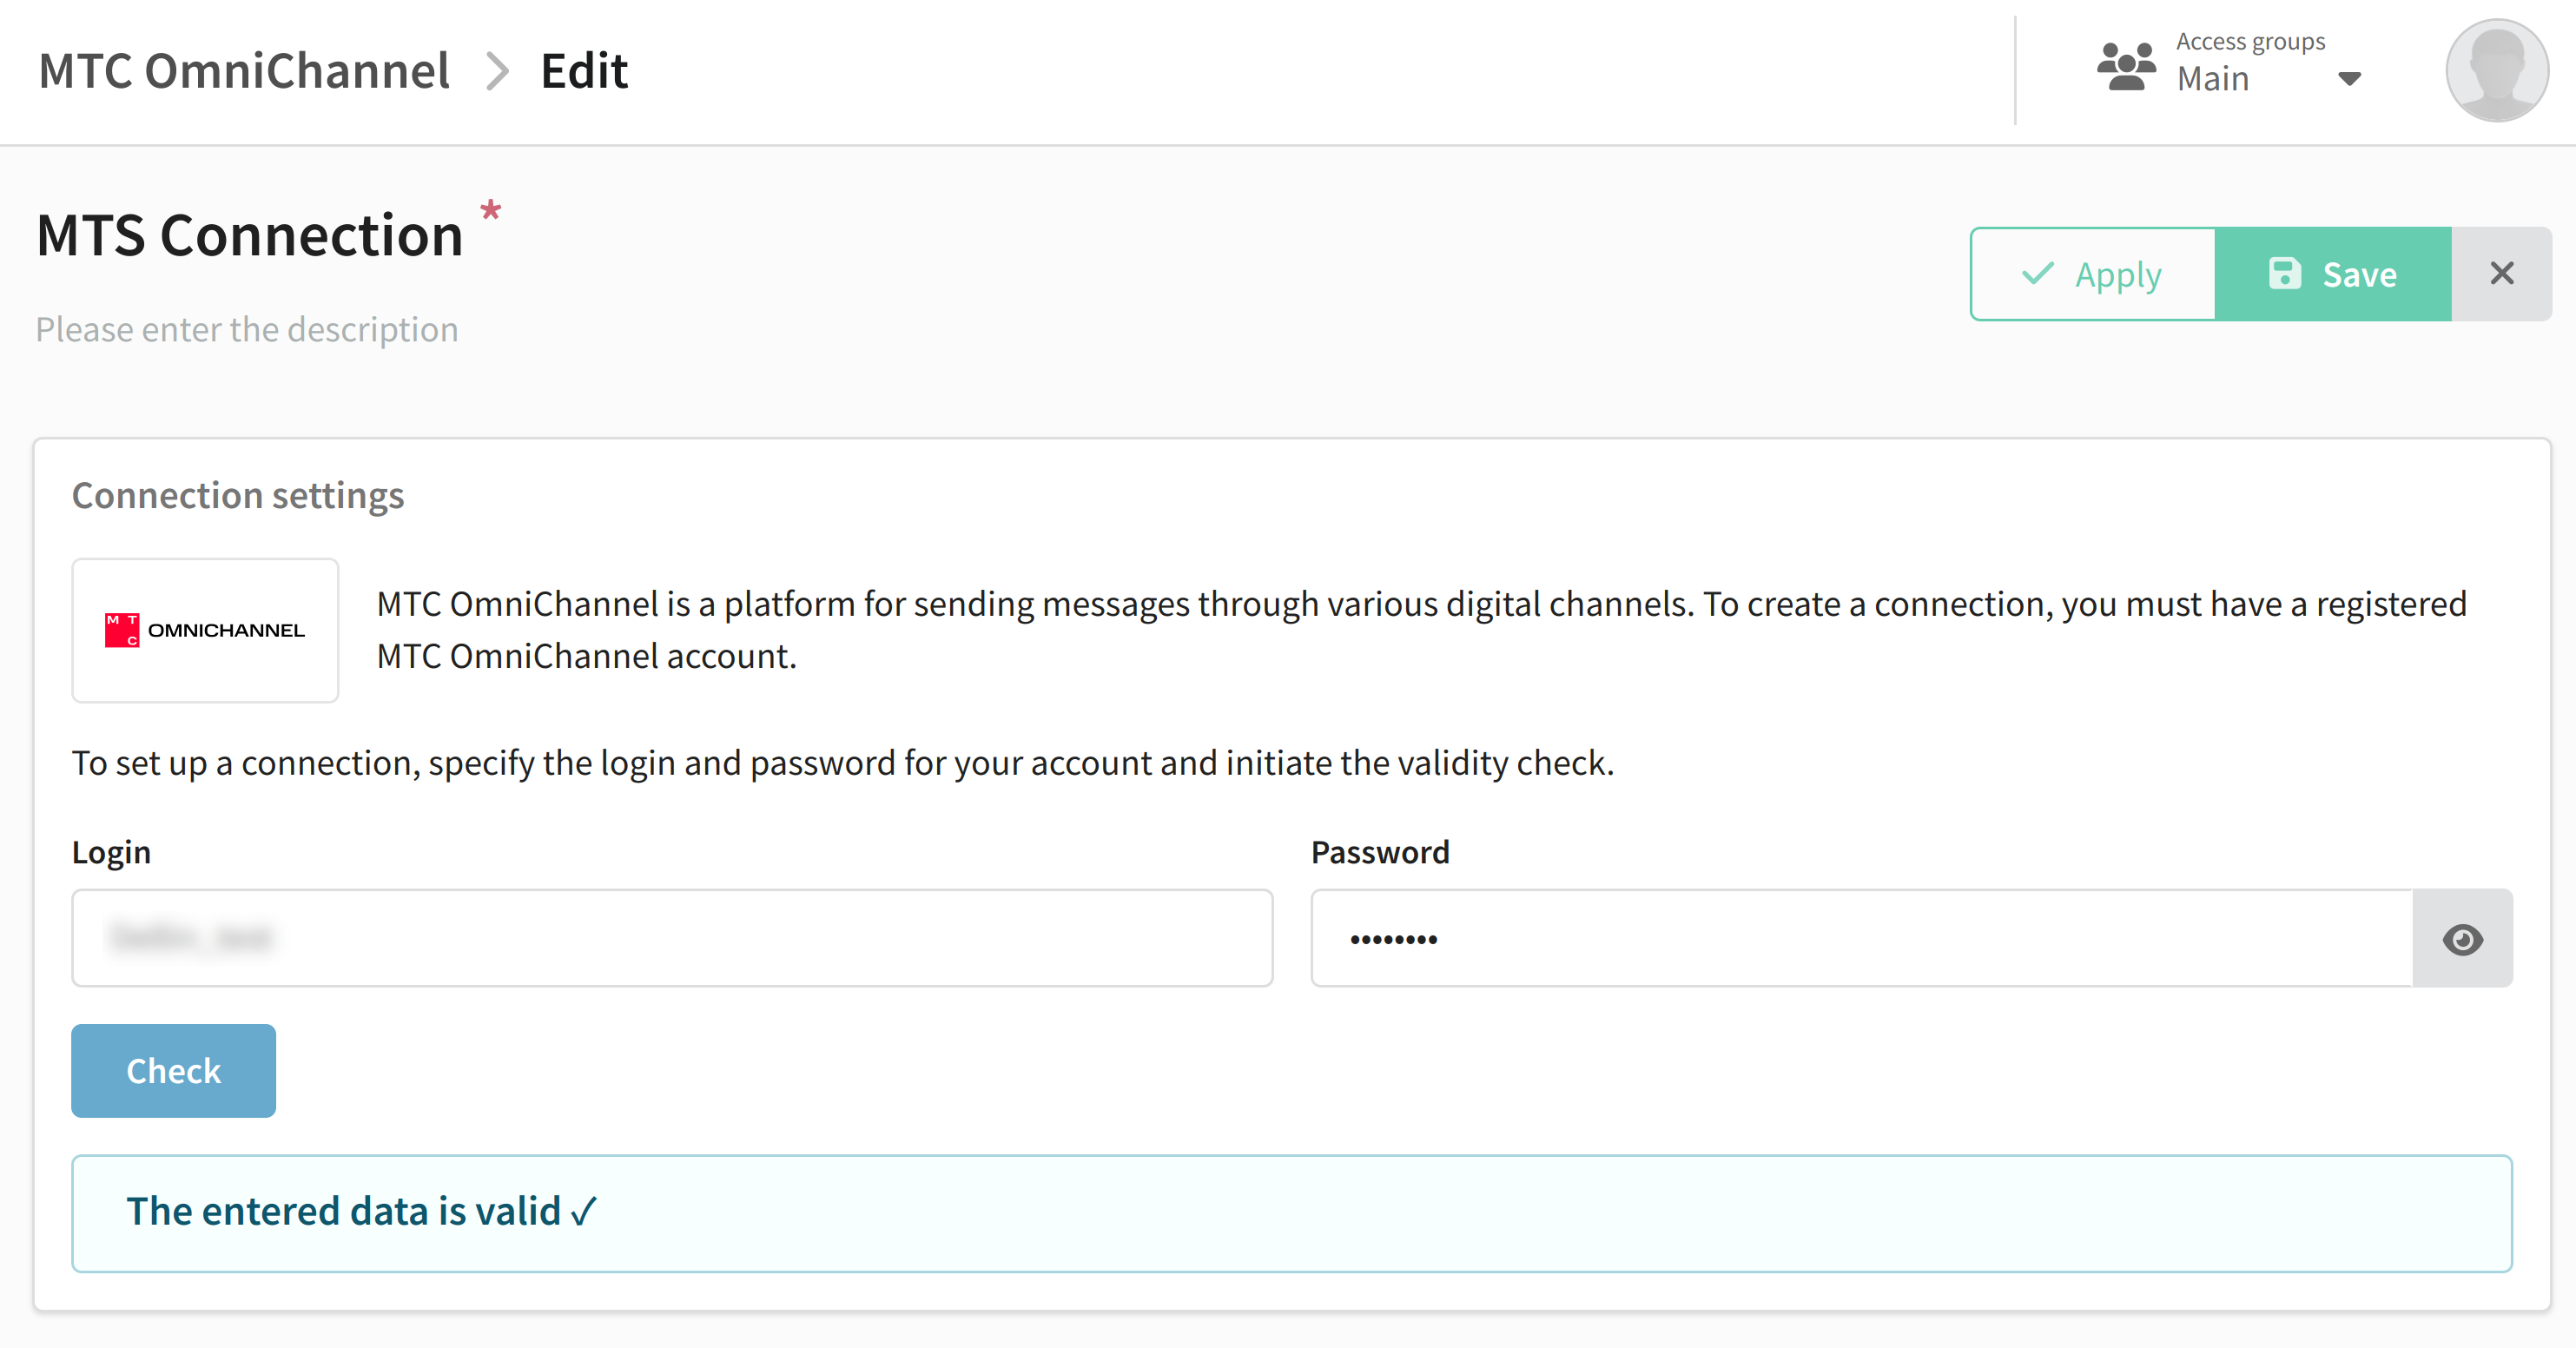The width and height of the screenshot is (2576, 1348).
Task: Close the edit form with X
Action: pos(2502,274)
